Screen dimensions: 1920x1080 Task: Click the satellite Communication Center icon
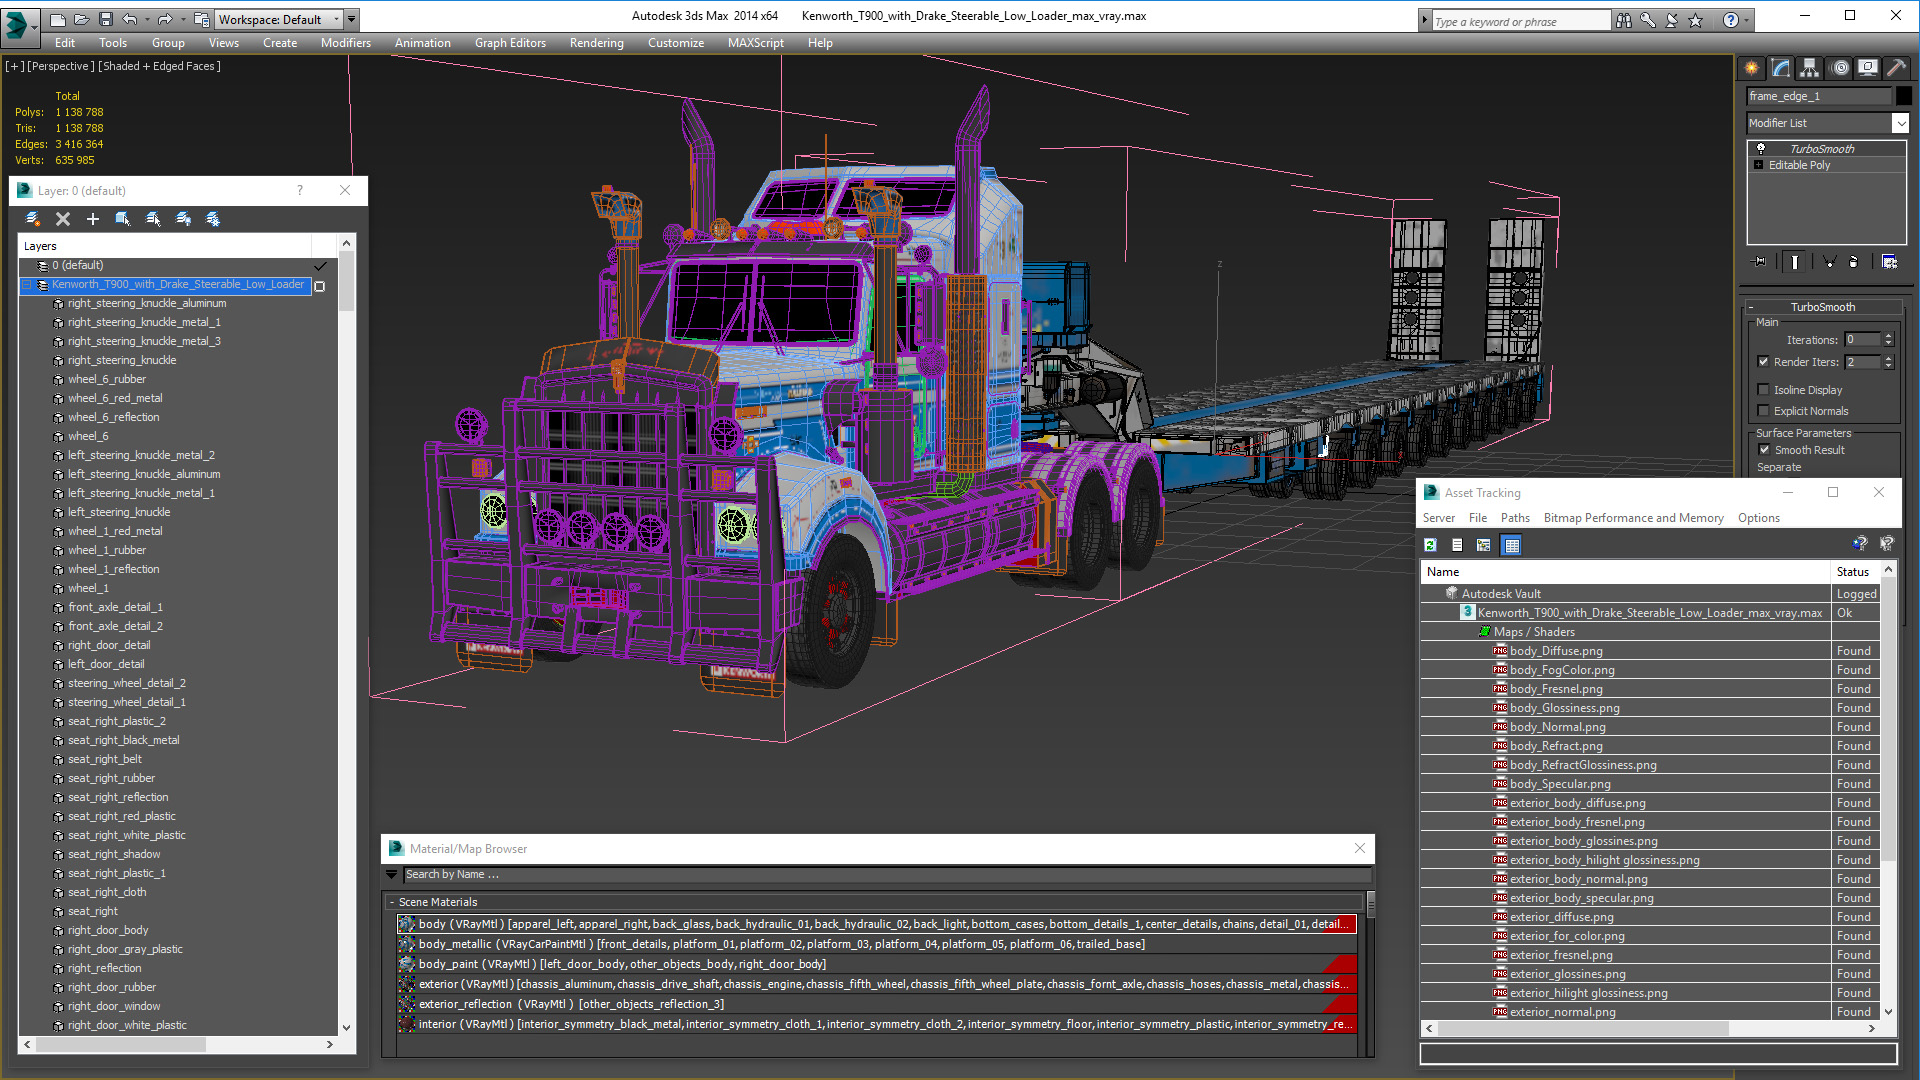coord(1671,20)
